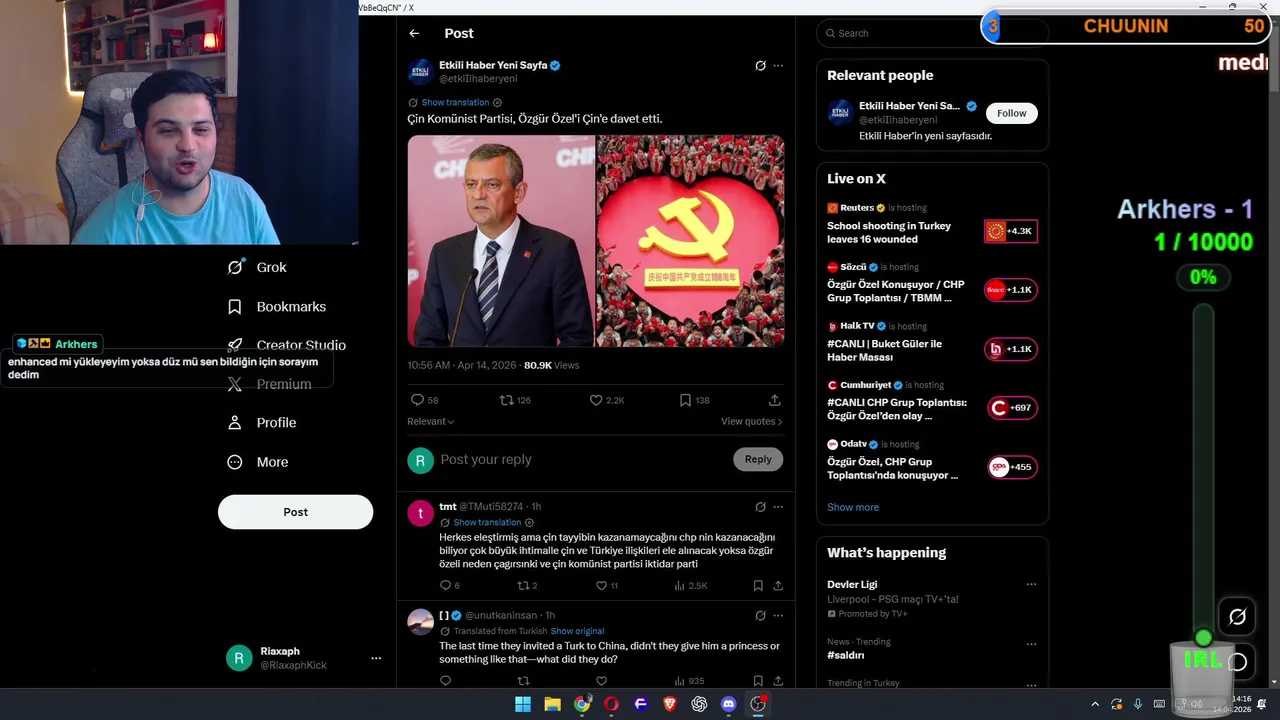Open options for #saldırı trend
Screen dimensions: 1280x720
pyautogui.click(x=1031, y=644)
